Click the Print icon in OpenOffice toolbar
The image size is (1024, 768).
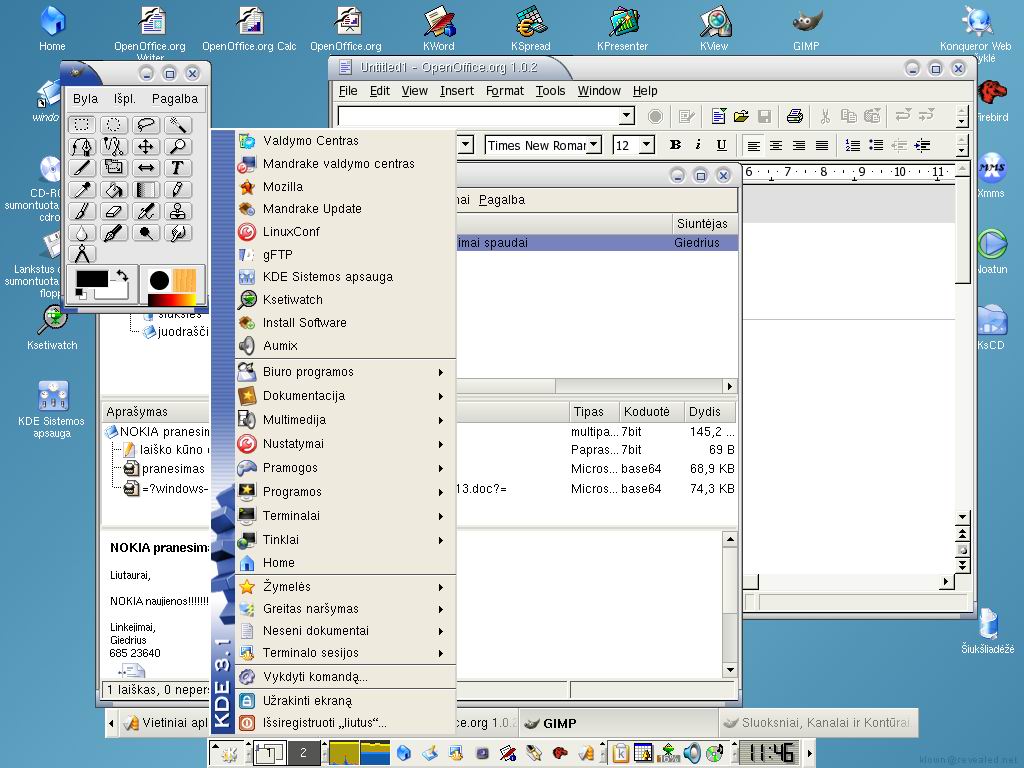point(794,117)
